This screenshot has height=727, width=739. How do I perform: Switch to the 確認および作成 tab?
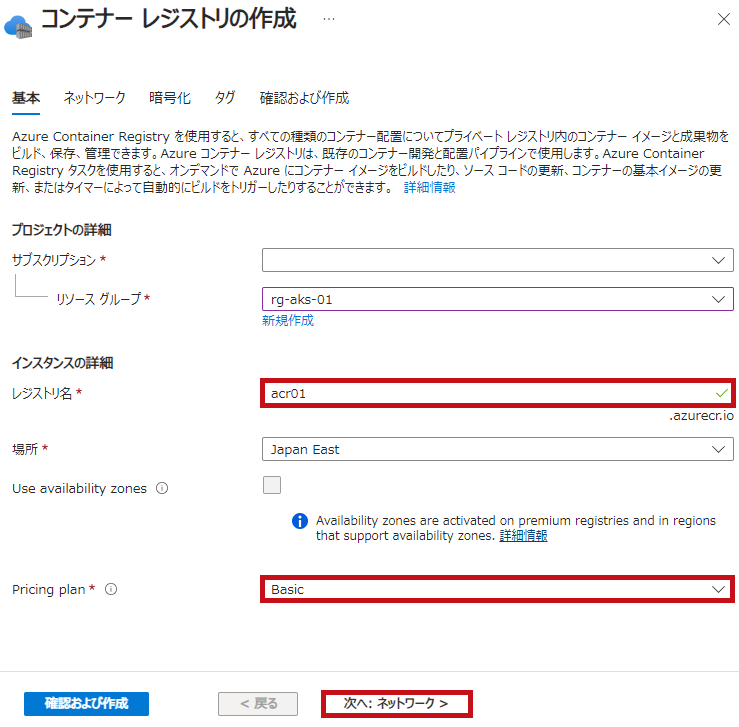(x=304, y=98)
